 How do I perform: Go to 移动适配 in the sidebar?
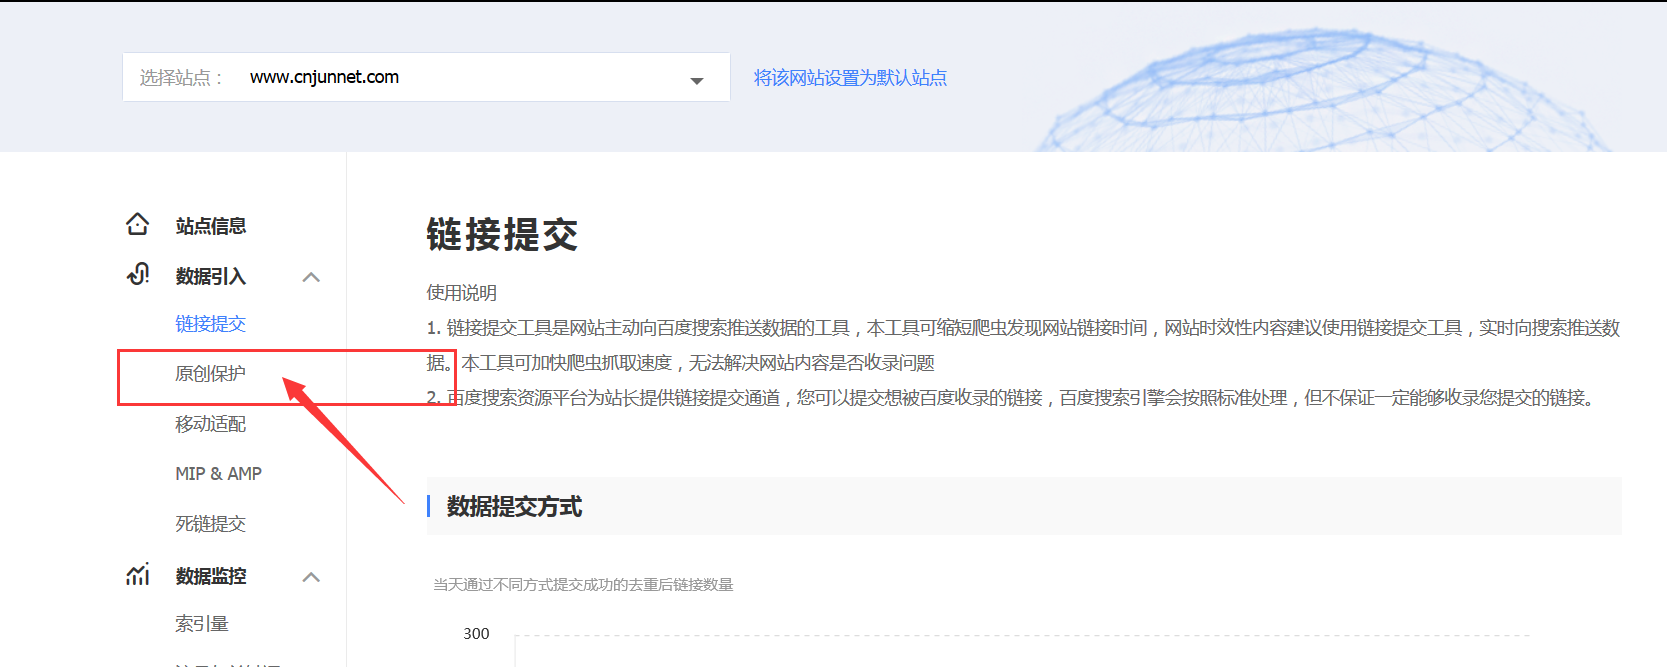tap(210, 424)
